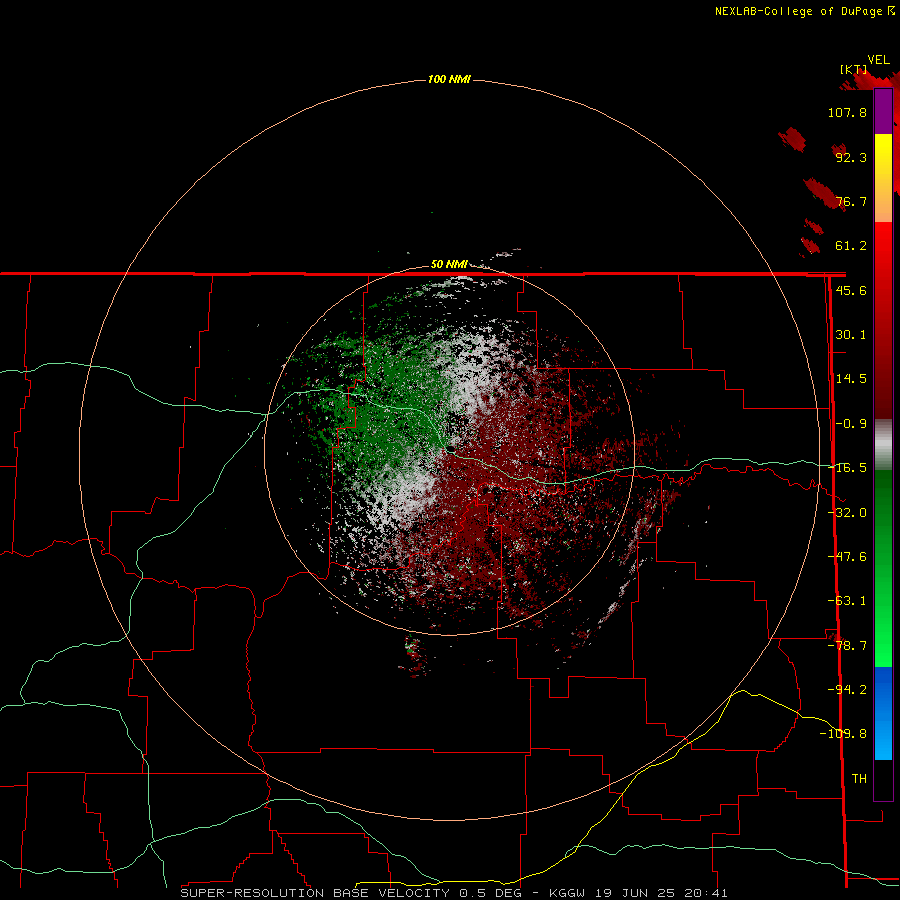Click the -0.9 velocity scale value
The height and width of the screenshot is (900, 900).
pyautogui.click(x=851, y=424)
